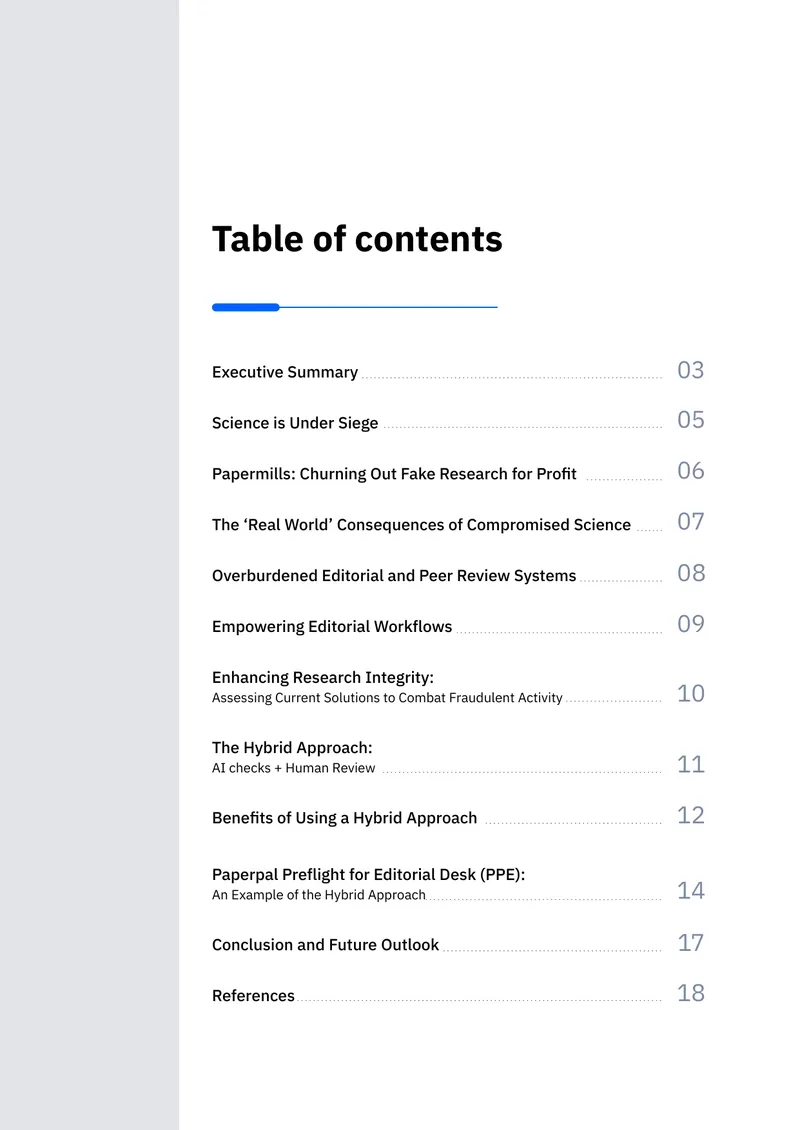Go to 'Real World' Consequences of Compromised Science
Screen dimensions: 800x1130
click(x=421, y=525)
